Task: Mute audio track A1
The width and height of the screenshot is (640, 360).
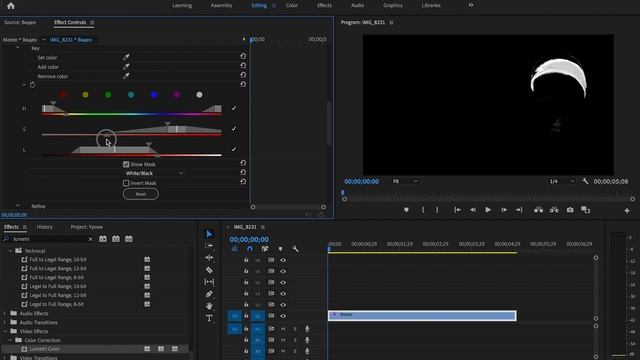Action: click(283, 329)
